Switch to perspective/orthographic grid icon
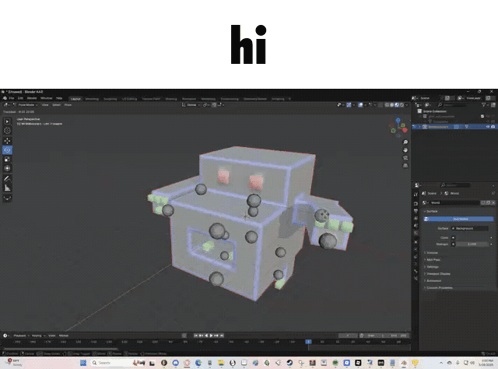Screen dimensions: 498x369 pos(405,165)
